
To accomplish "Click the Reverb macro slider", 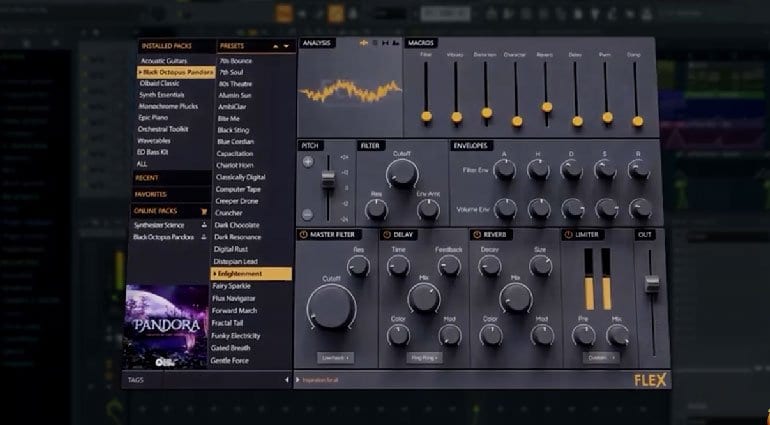I will click(x=547, y=107).
